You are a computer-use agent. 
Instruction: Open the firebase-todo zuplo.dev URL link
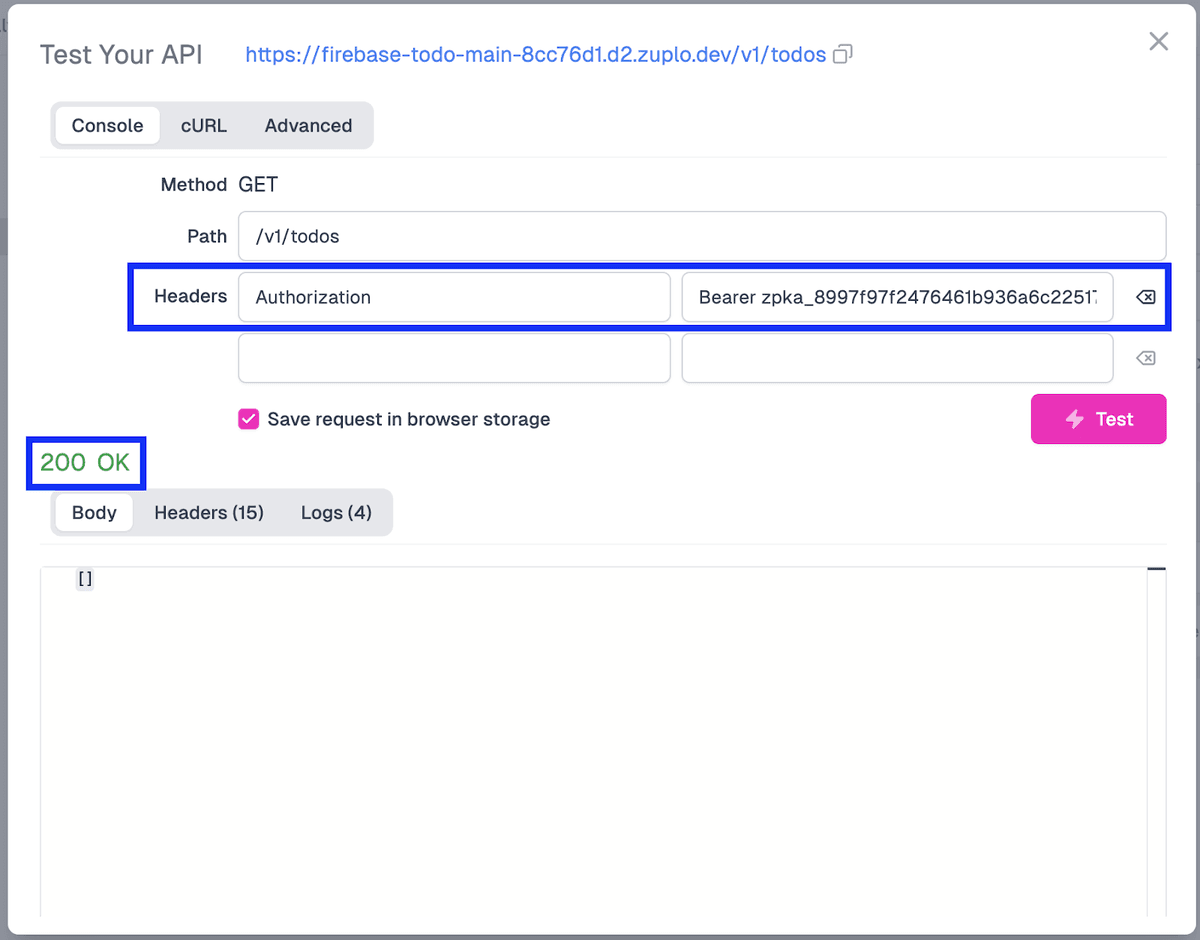[x=537, y=55]
